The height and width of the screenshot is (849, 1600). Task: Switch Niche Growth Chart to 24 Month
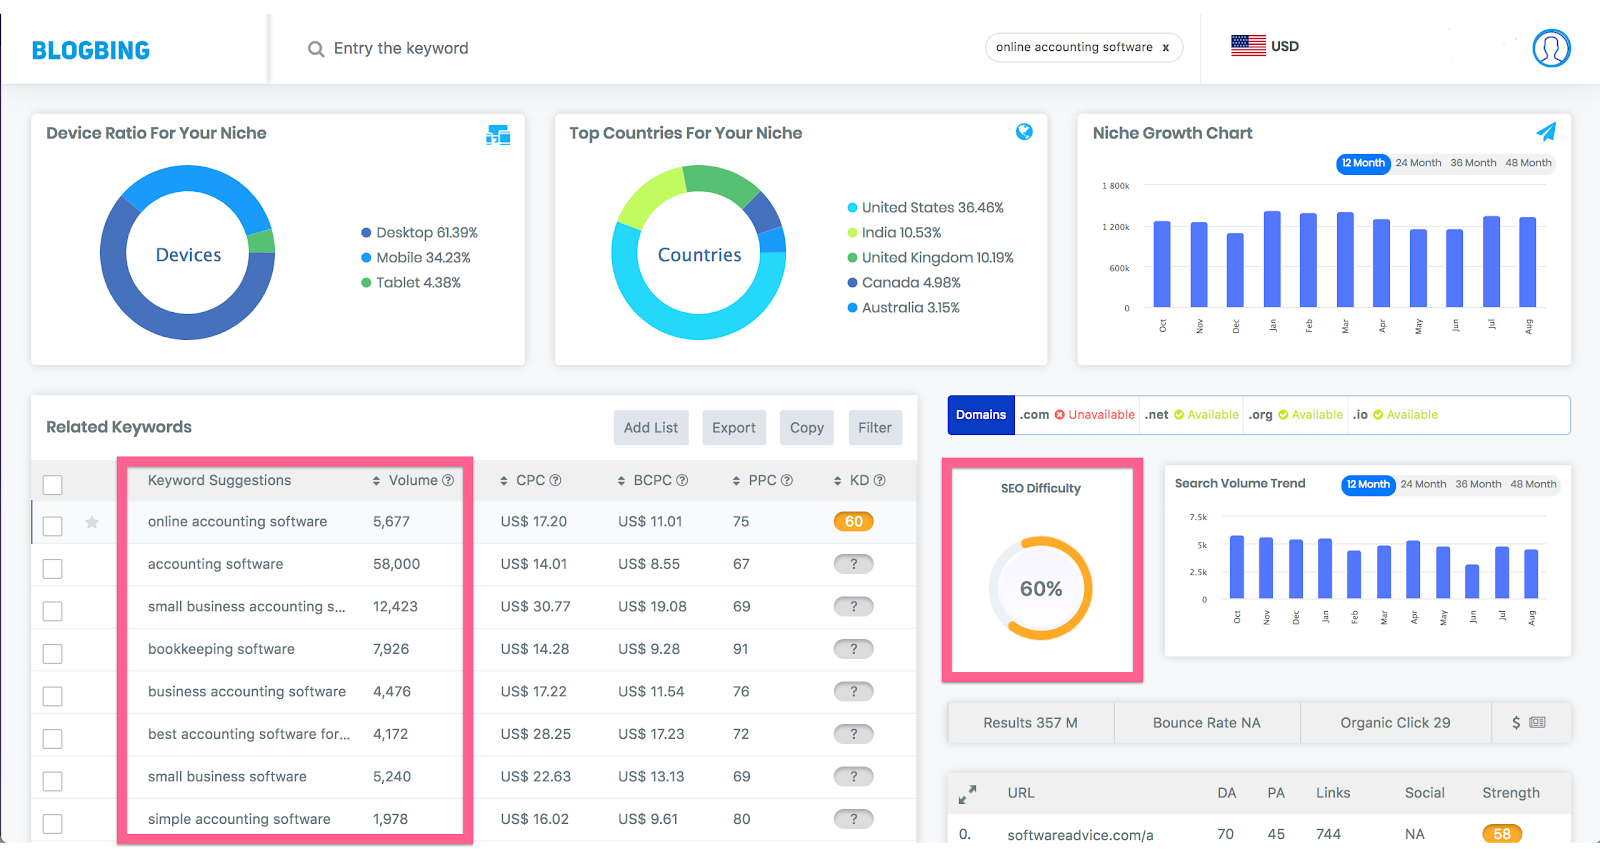point(1418,163)
